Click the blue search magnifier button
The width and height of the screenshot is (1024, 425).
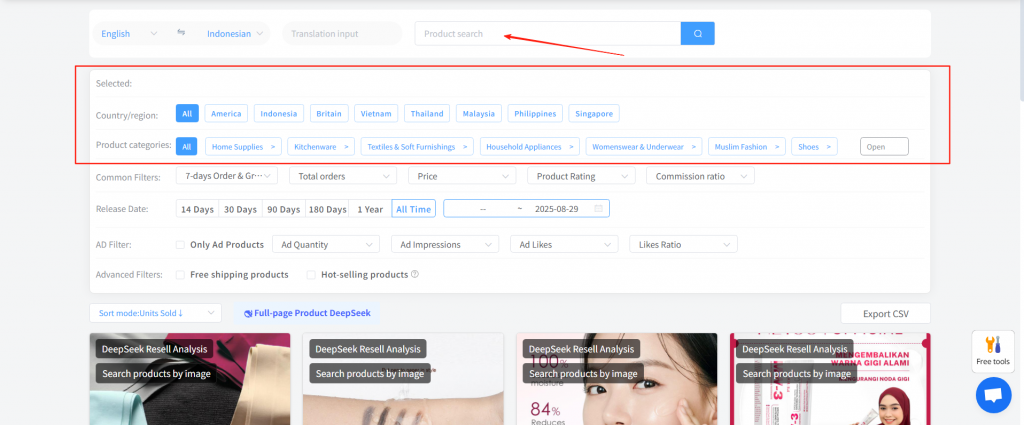(697, 34)
